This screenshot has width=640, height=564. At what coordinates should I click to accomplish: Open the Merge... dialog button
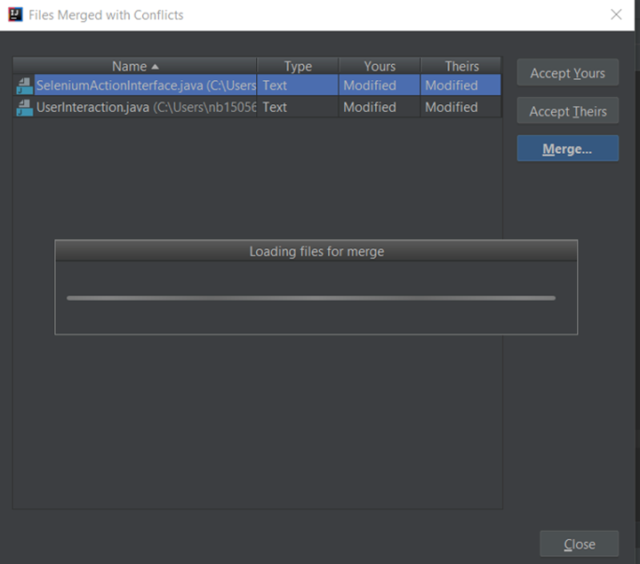[567, 149]
